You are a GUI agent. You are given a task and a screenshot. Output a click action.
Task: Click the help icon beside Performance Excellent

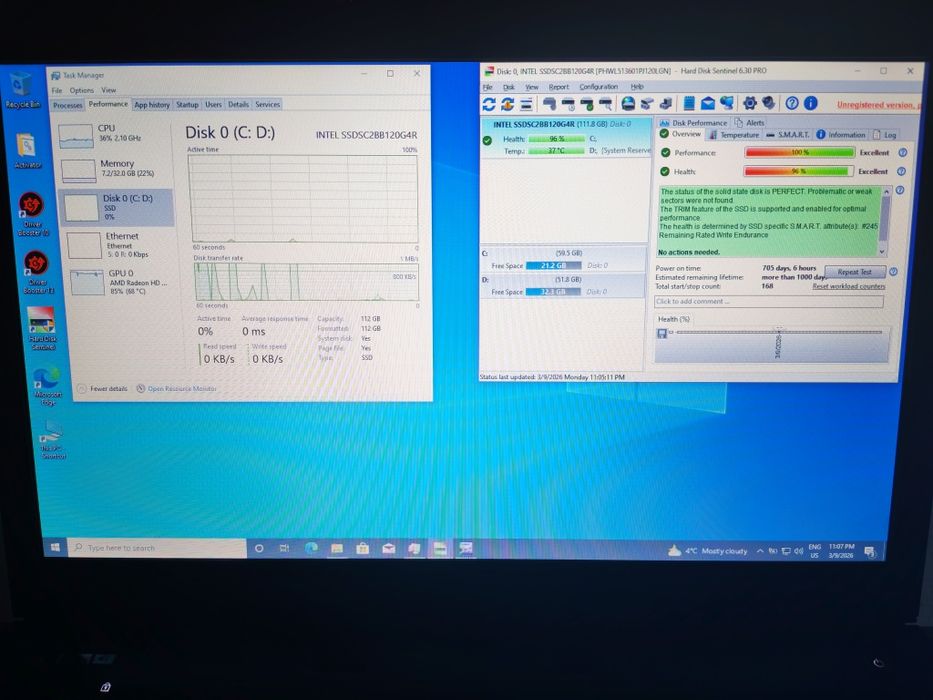[x=903, y=152]
